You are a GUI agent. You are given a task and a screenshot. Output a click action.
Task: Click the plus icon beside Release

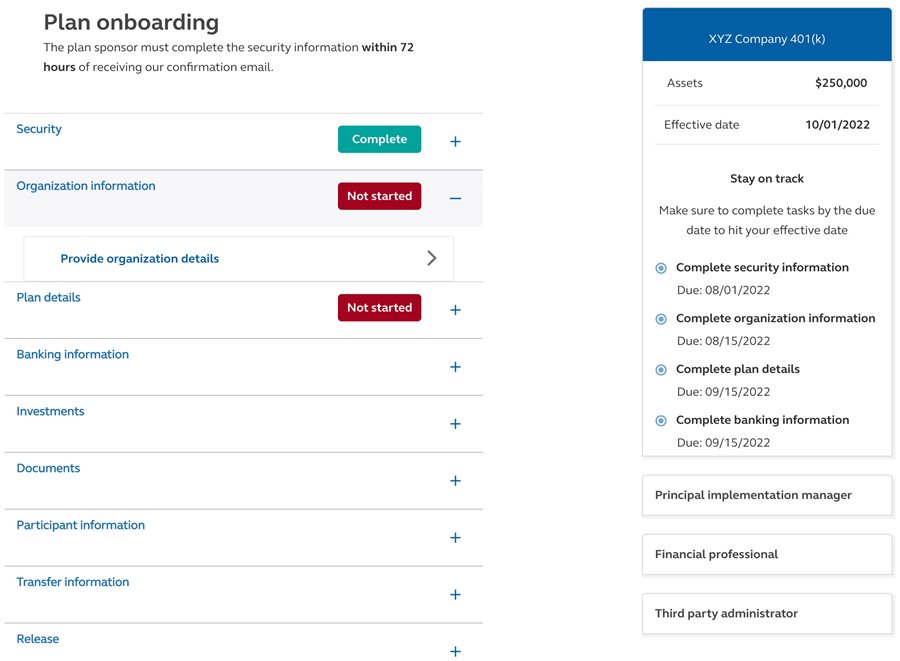coord(455,651)
